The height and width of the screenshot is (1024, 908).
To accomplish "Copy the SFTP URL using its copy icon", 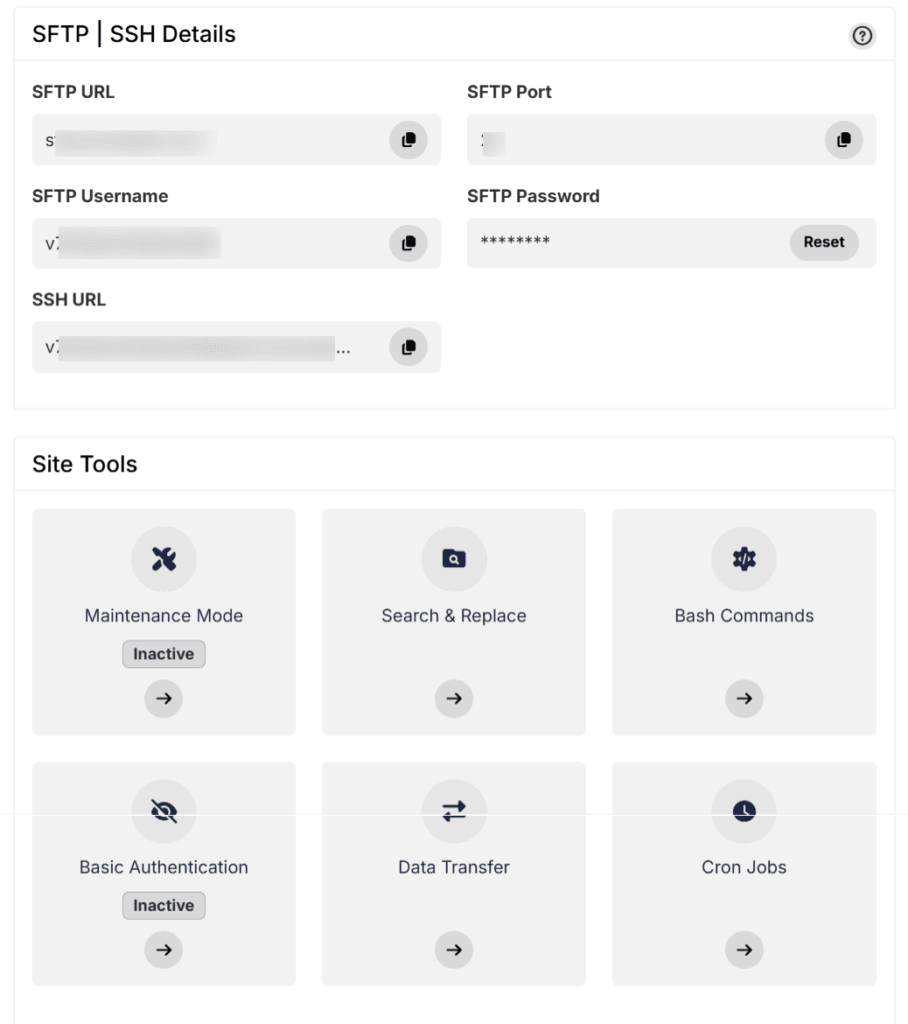I will tap(408, 140).
